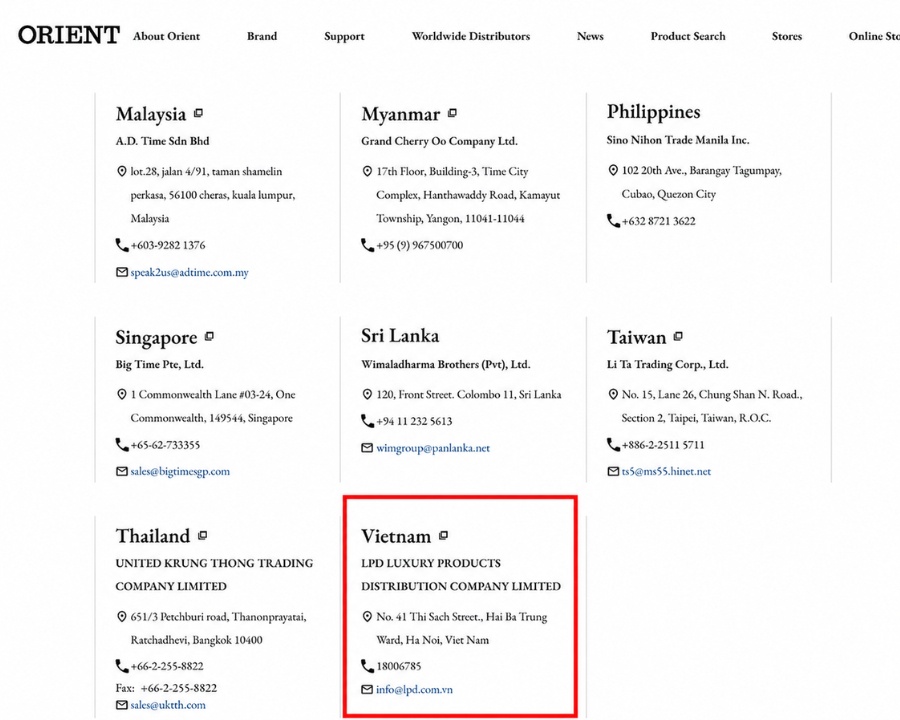Open the Stores navigation item

point(786,36)
